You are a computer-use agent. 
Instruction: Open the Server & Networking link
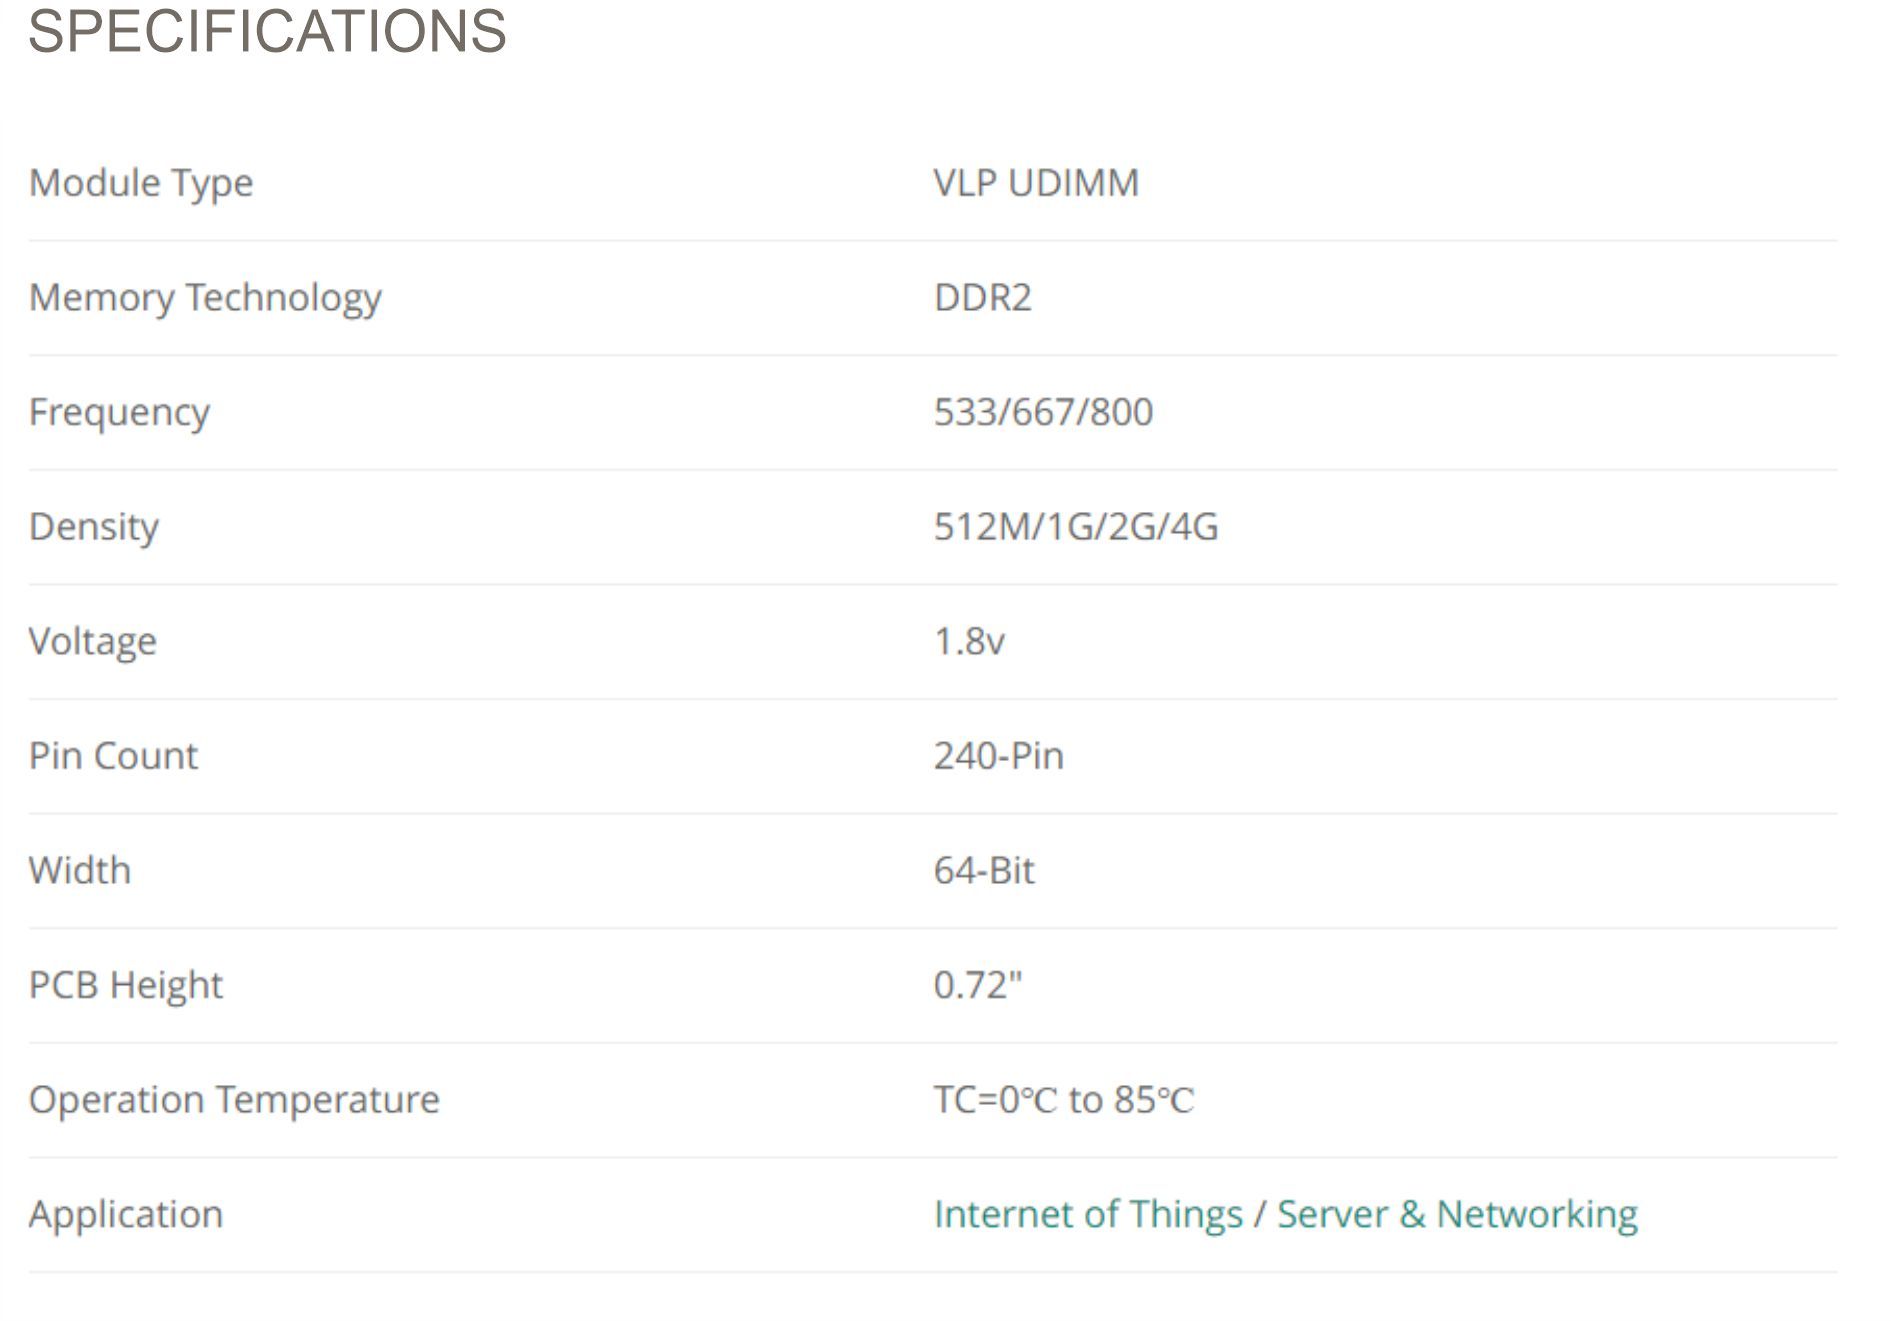[x=1457, y=1214]
